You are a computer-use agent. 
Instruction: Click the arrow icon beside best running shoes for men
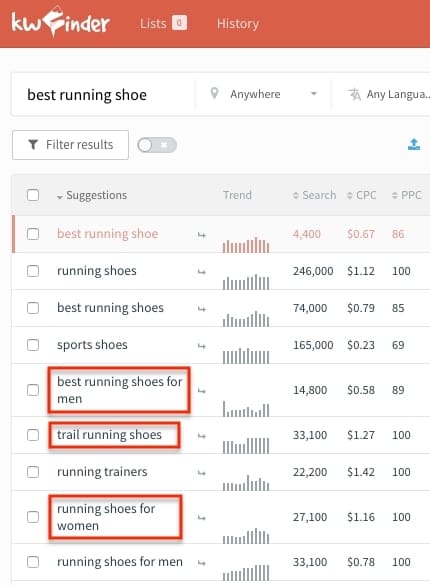point(201,391)
